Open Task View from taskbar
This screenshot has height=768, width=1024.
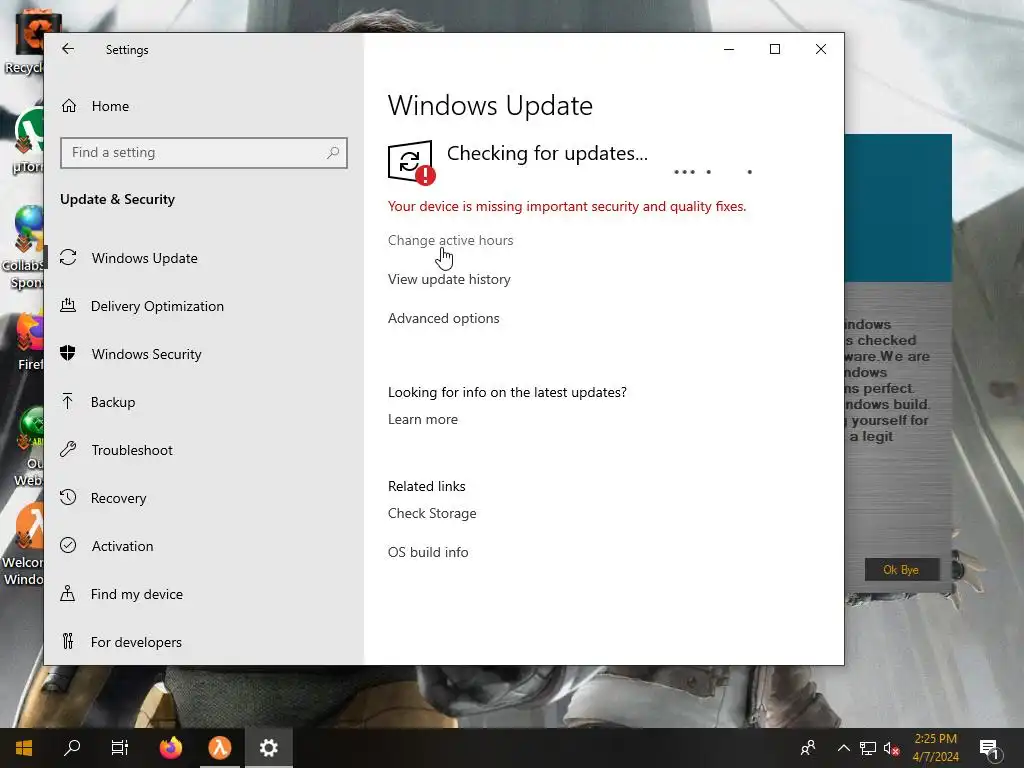pos(120,748)
